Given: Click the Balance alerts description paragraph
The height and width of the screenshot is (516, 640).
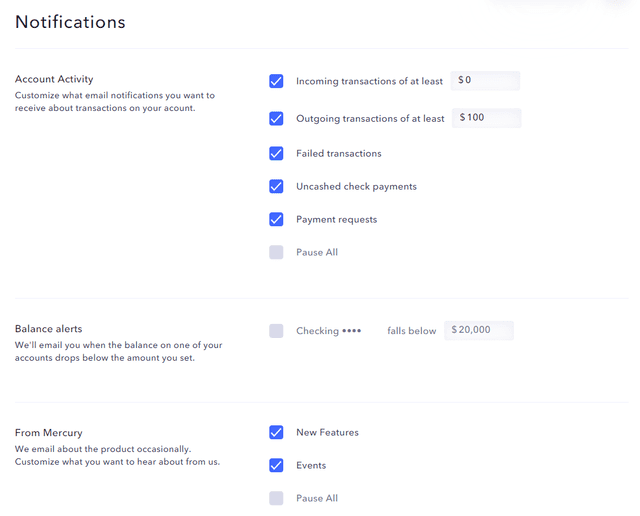Looking at the screenshot, I should coord(118,351).
